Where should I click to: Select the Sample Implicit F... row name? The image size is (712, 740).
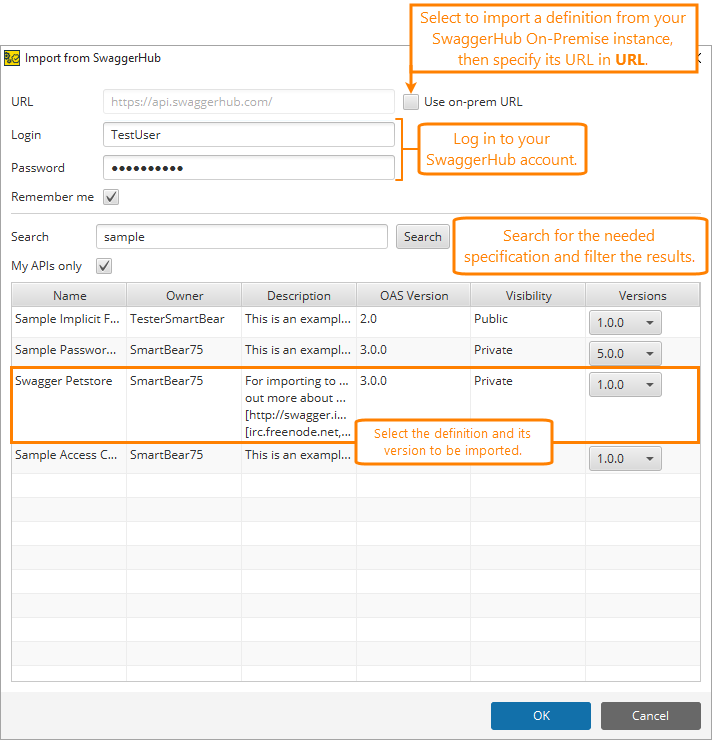point(67,319)
